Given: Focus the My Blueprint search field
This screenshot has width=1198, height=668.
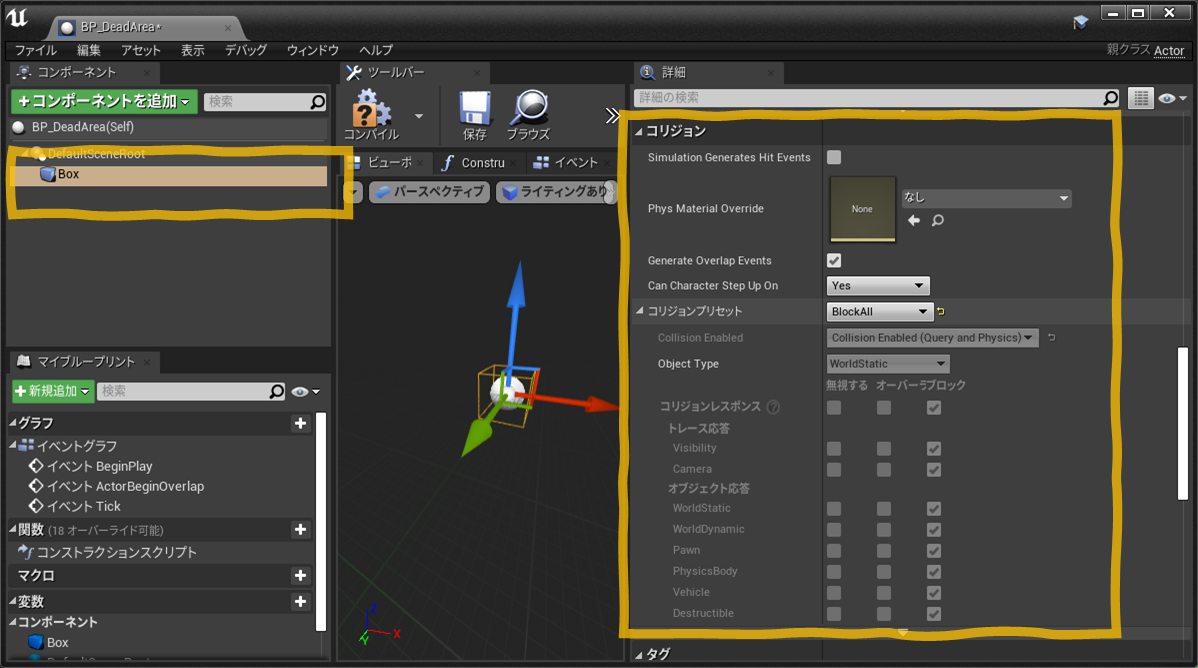Looking at the screenshot, I should tap(191, 391).
